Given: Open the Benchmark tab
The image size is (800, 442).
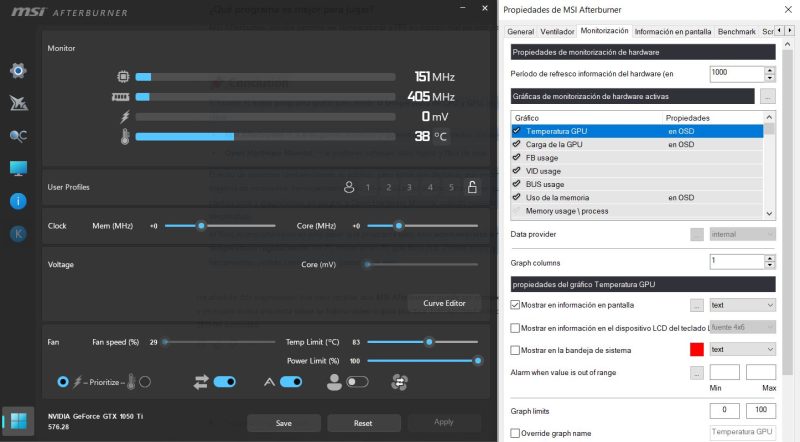Looking at the screenshot, I should 737,32.
